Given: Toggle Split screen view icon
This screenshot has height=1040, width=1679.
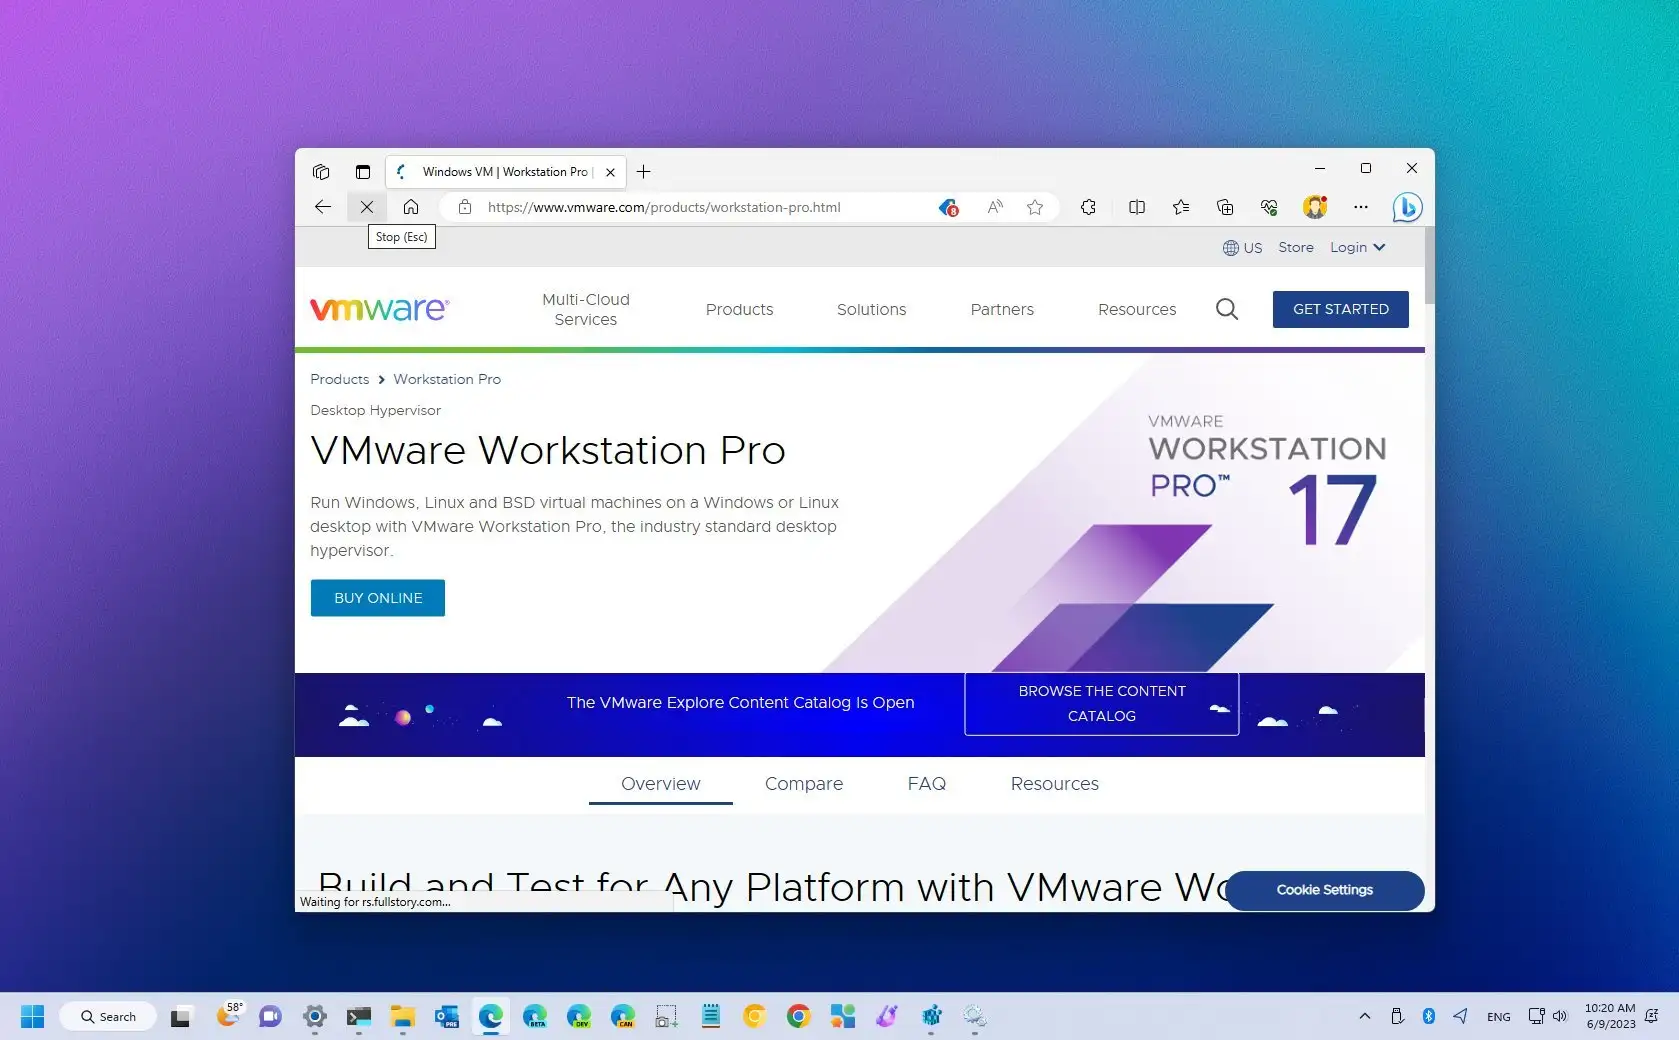Looking at the screenshot, I should [x=1137, y=207].
